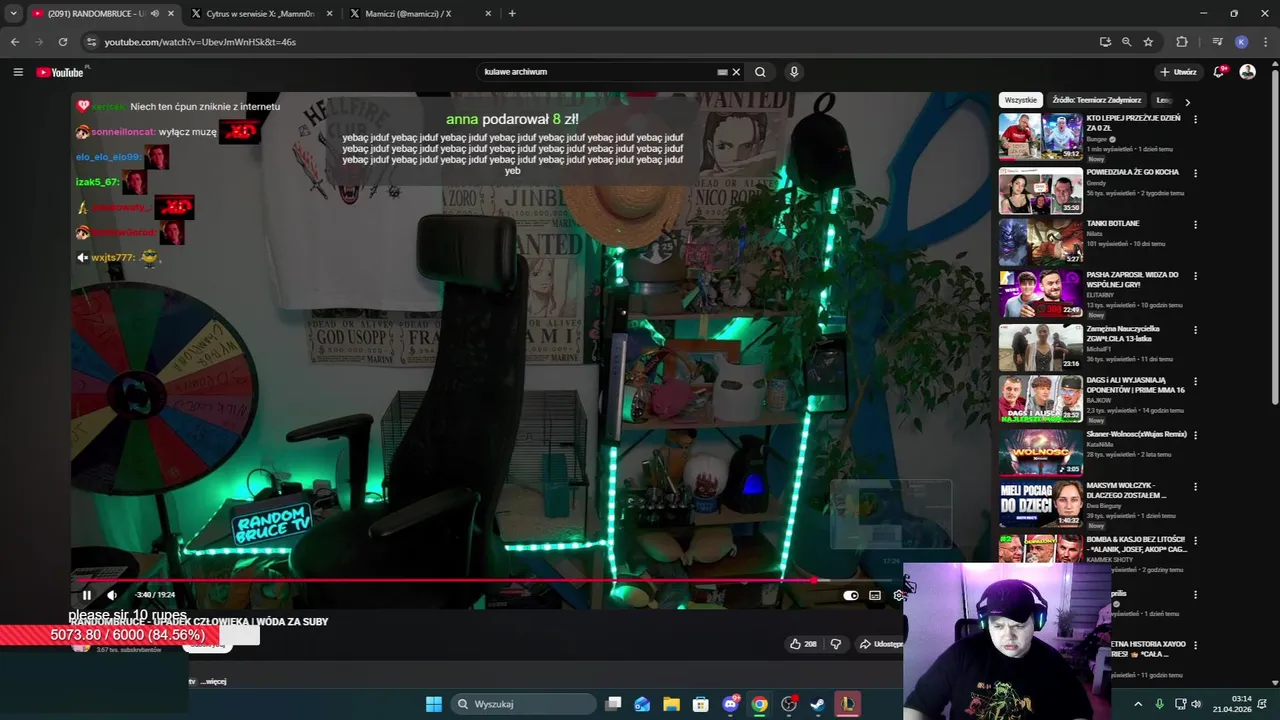
Task: Open the Chrome profile K avatar
Action: (1241, 42)
